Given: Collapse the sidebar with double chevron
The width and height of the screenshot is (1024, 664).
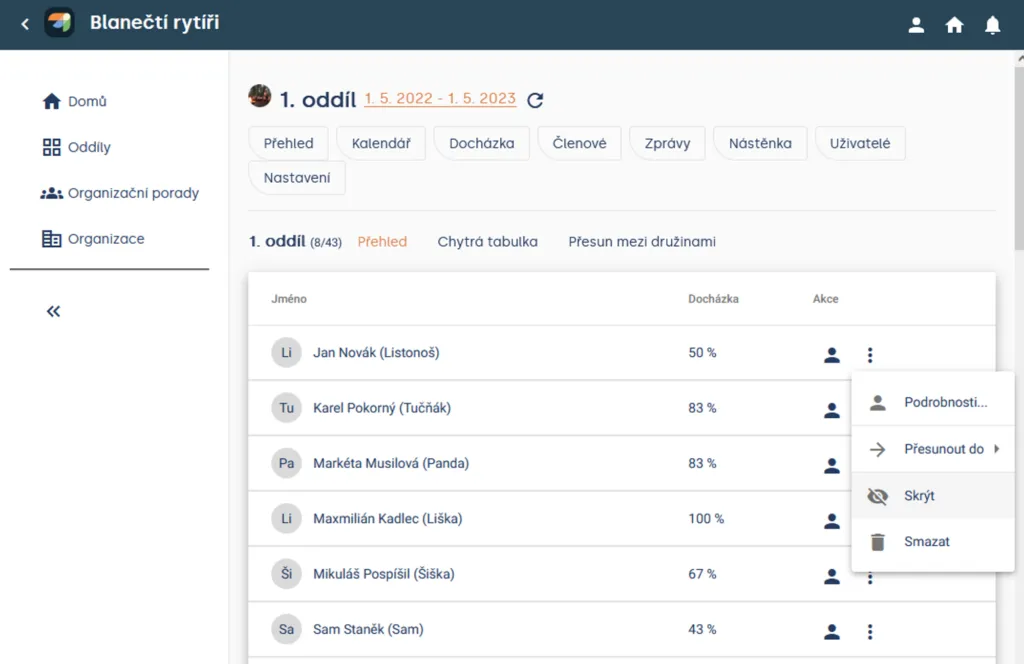Looking at the screenshot, I should (53, 311).
